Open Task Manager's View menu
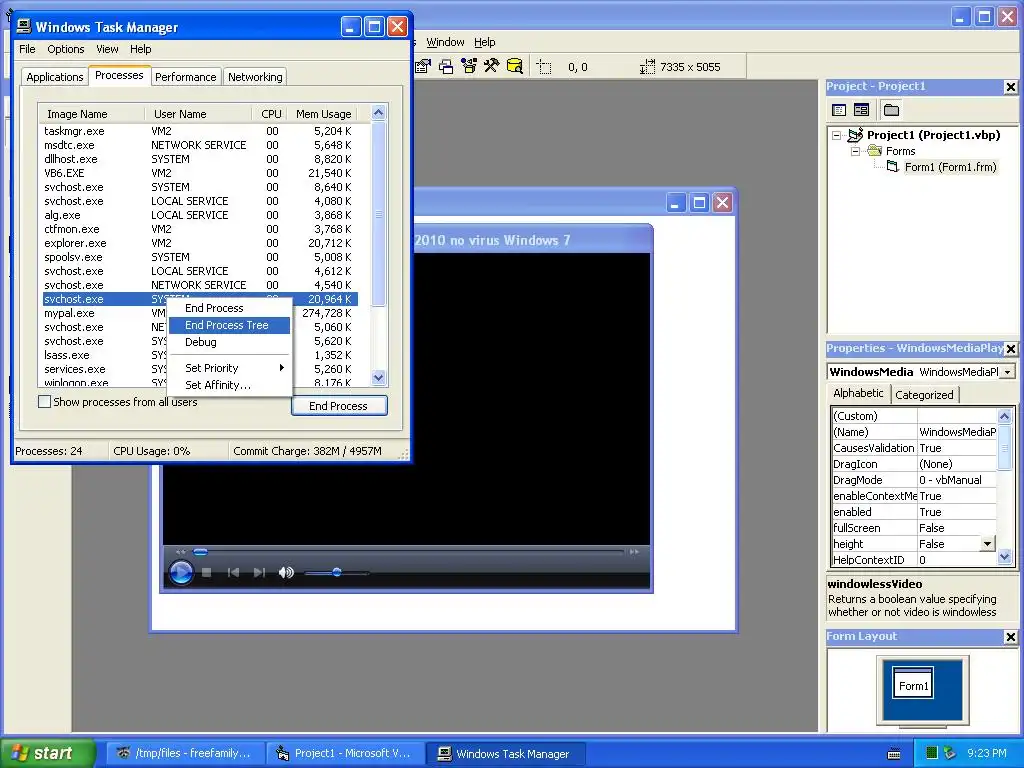Screen dimensions: 1024x768 click(x=107, y=49)
